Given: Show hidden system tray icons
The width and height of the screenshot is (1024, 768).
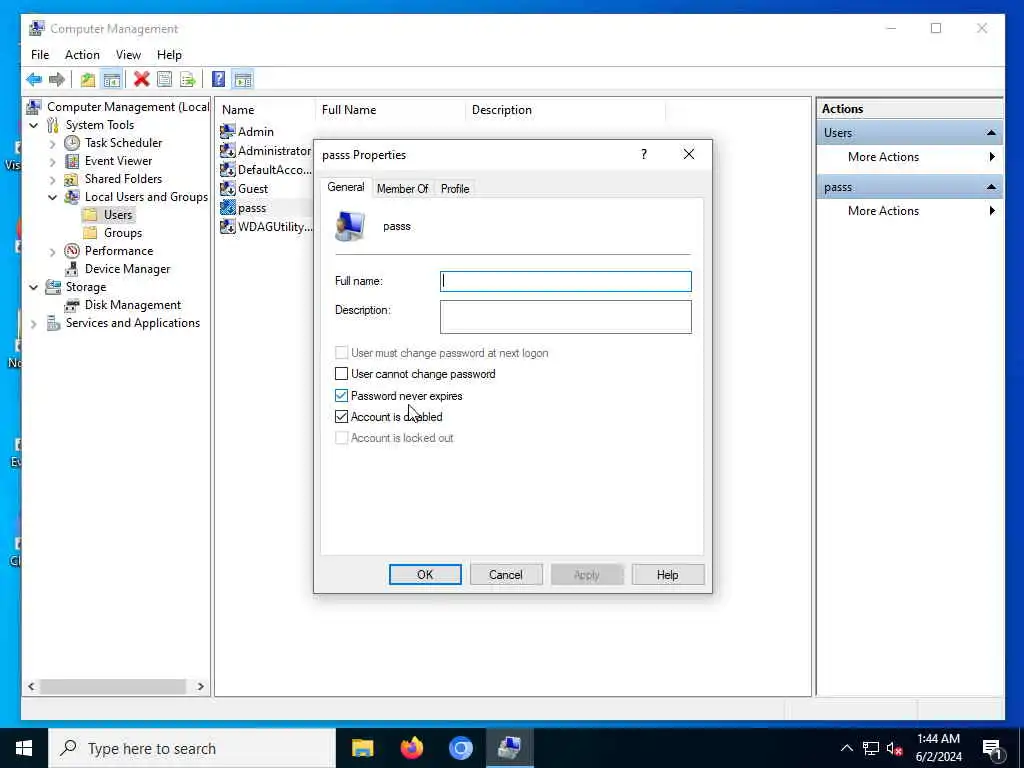Looking at the screenshot, I should click(846, 748).
